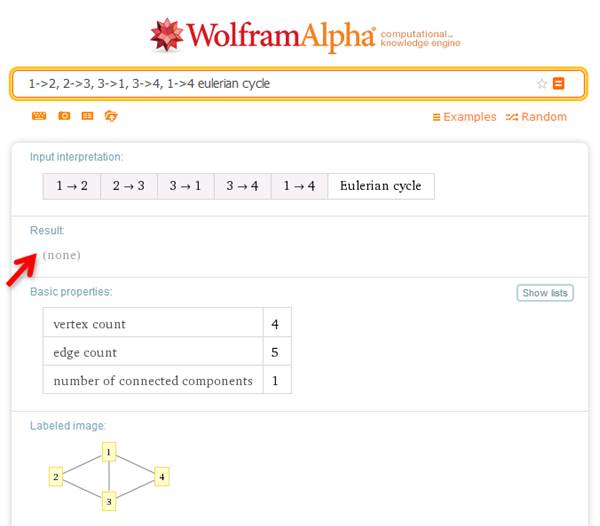600x526 pixels.
Task: Select the edge count table row
Action: 167,352
